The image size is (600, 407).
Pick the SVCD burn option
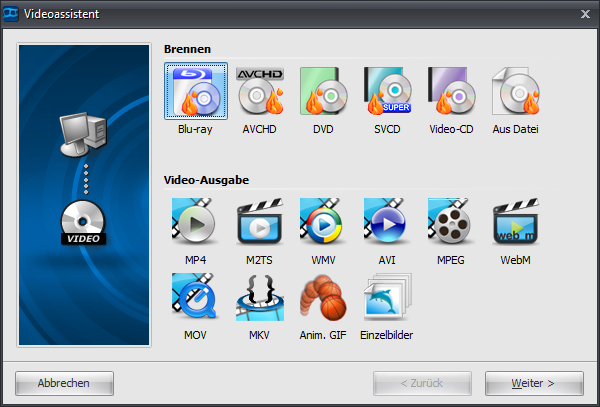click(x=388, y=93)
